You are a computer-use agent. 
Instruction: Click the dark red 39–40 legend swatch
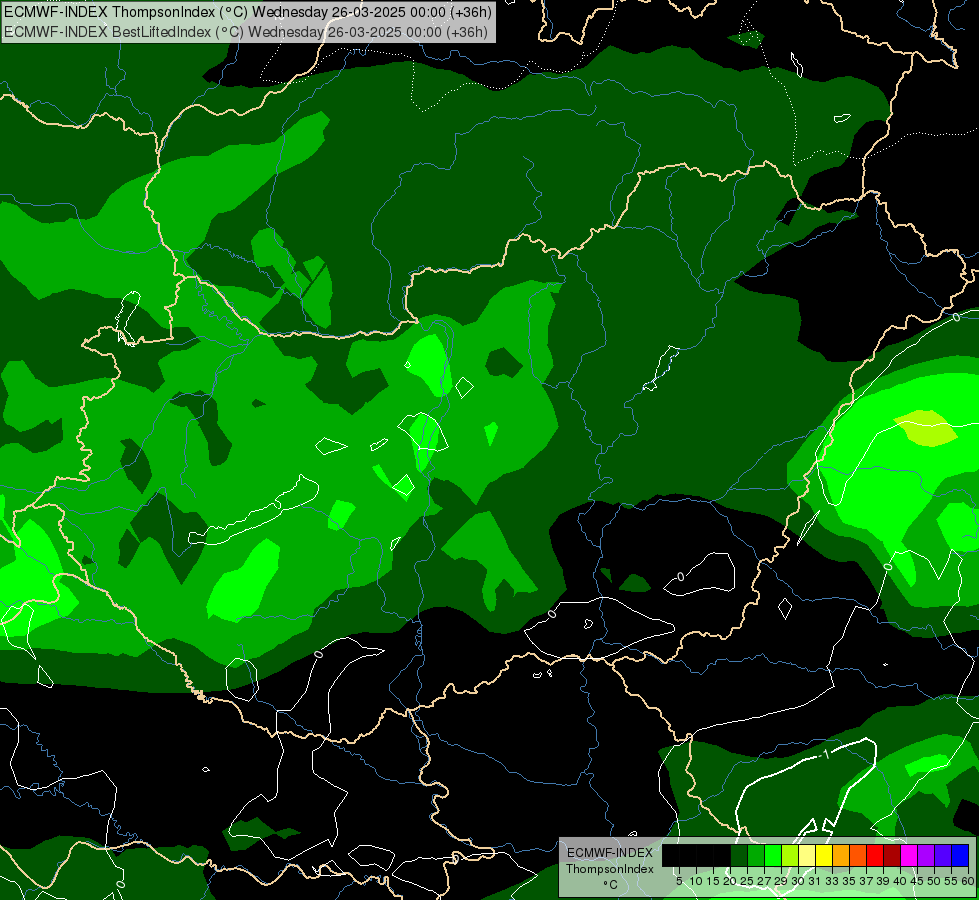pos(892,855)
